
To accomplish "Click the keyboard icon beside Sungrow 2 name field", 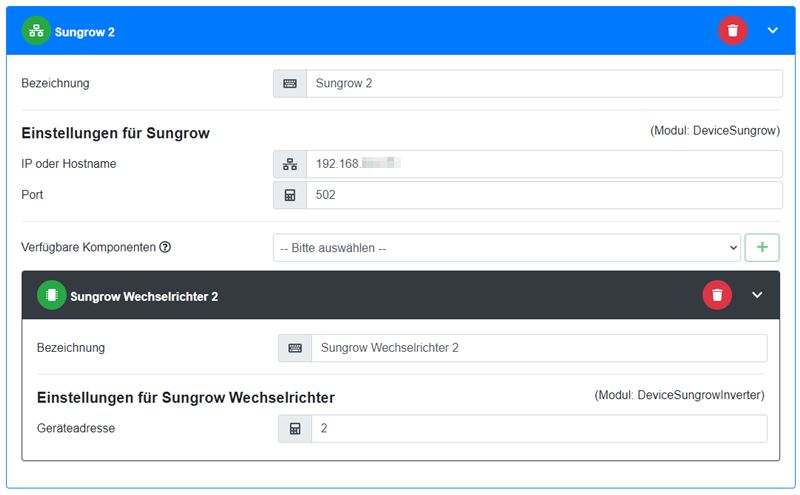I will (290, 84).
